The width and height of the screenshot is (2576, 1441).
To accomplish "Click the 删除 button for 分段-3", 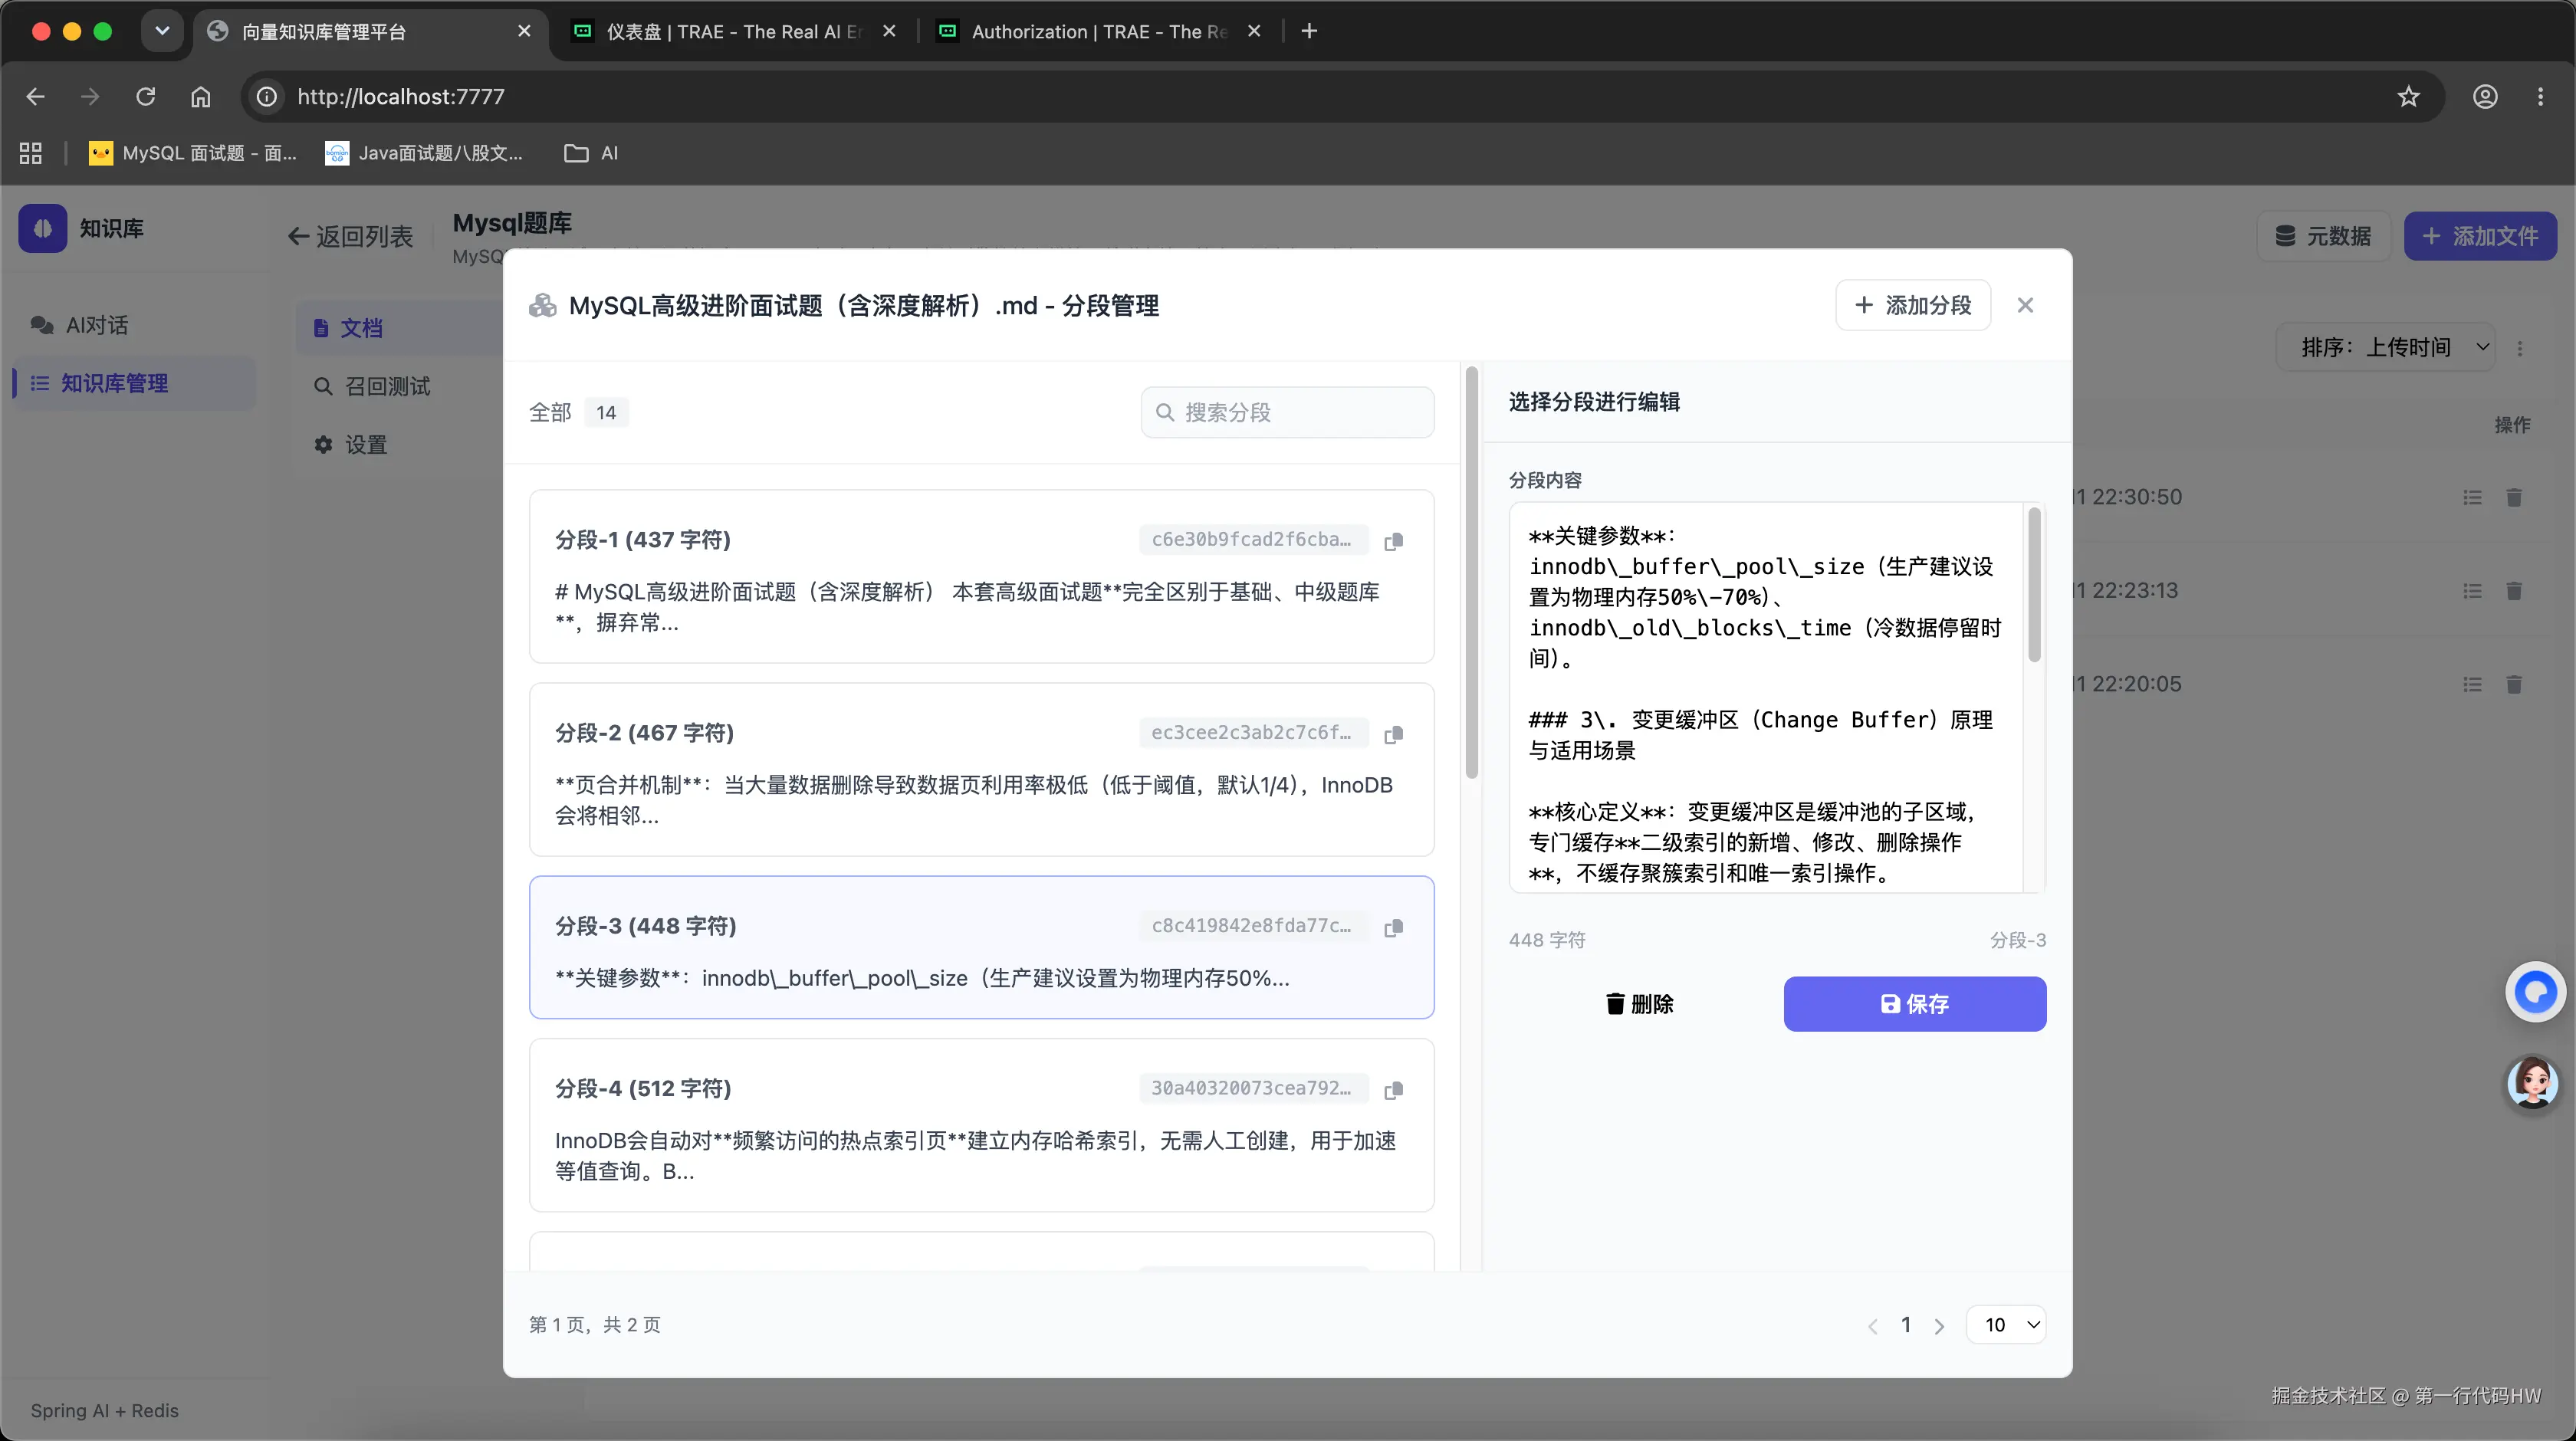I will 1640,1004.
